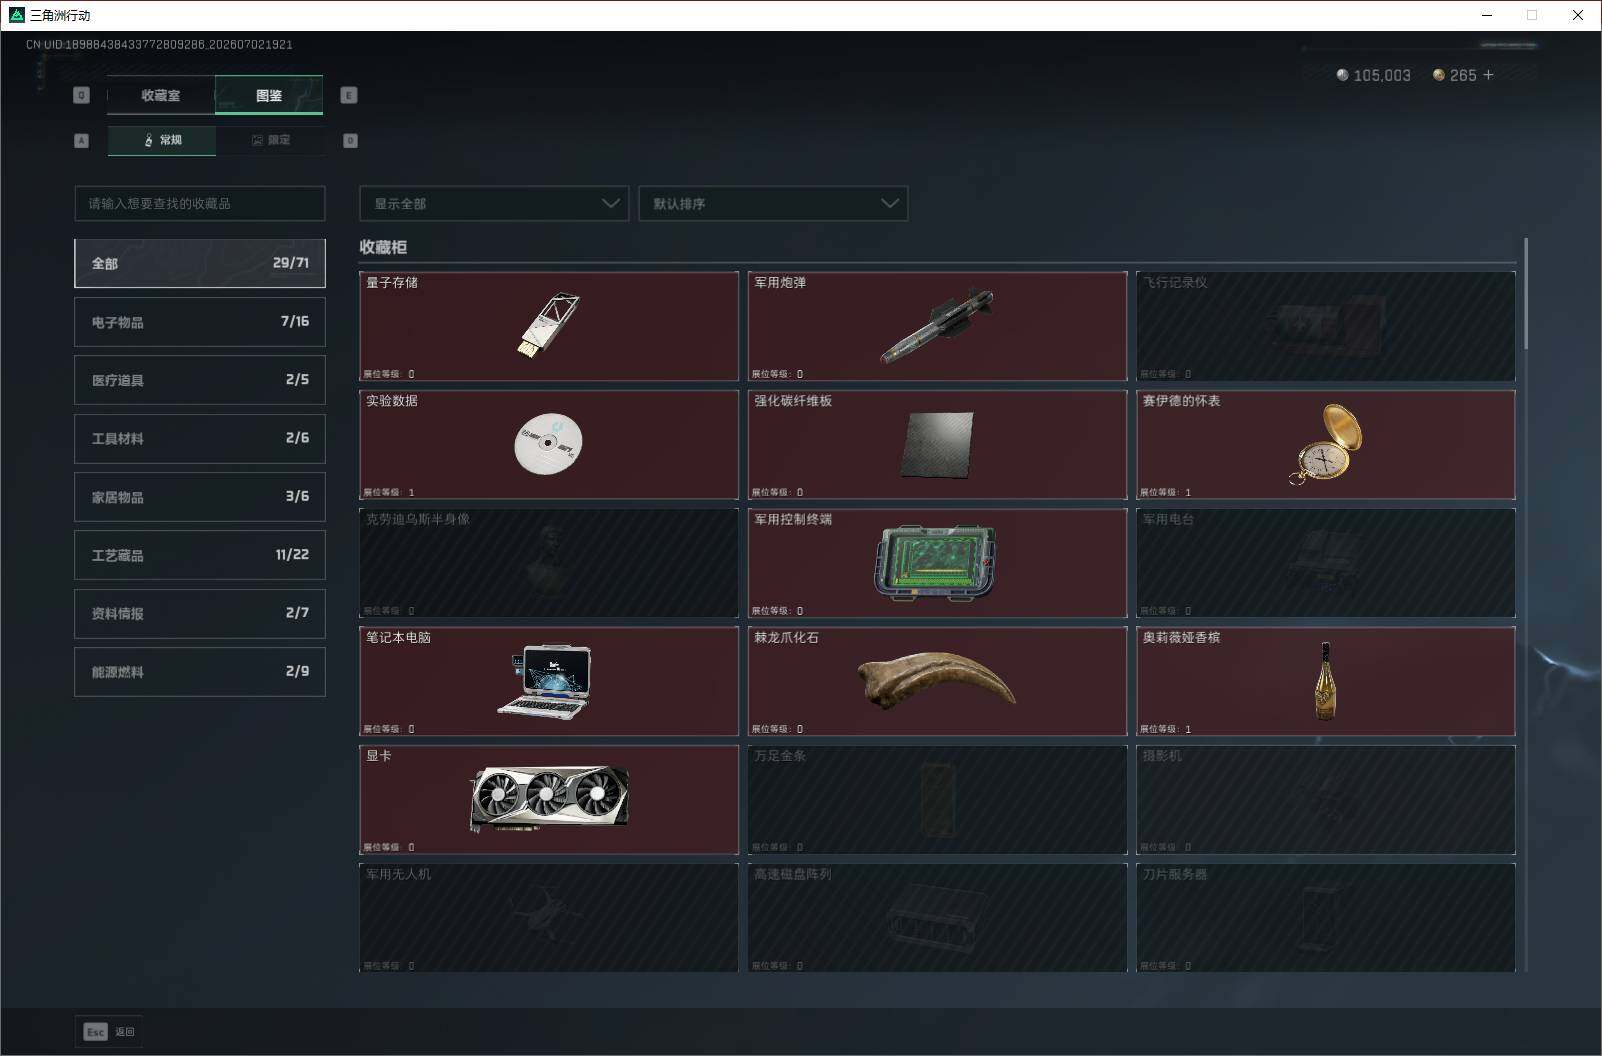Select the 量子存储 USB drive item
1602x1056 pixels.
(549, 326)
